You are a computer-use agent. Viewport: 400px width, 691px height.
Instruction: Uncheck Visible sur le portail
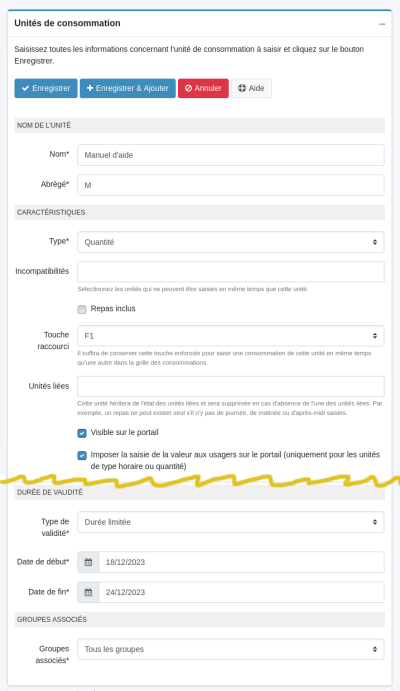pos(82,433)
